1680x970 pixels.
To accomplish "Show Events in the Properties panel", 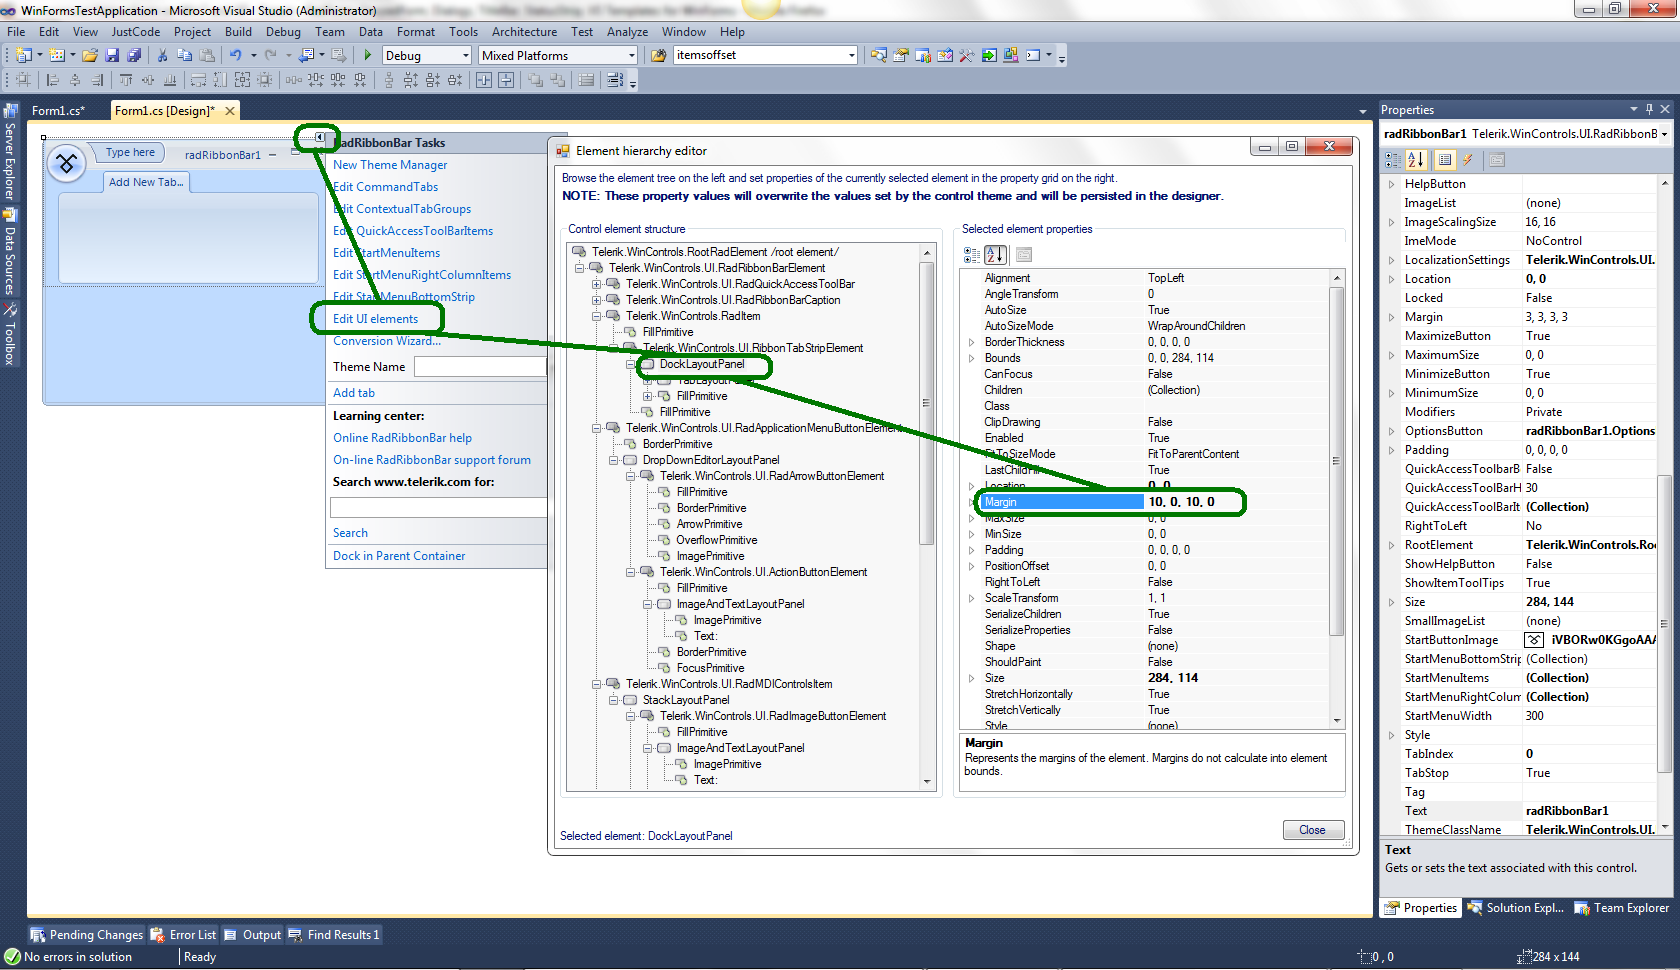I will tap(1468, 160).
